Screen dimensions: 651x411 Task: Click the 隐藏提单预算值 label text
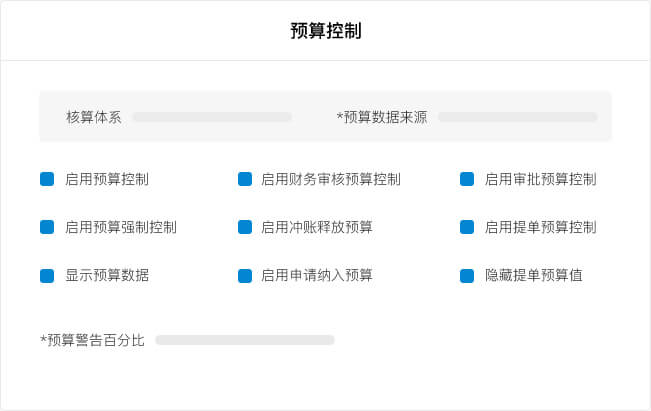534,276
